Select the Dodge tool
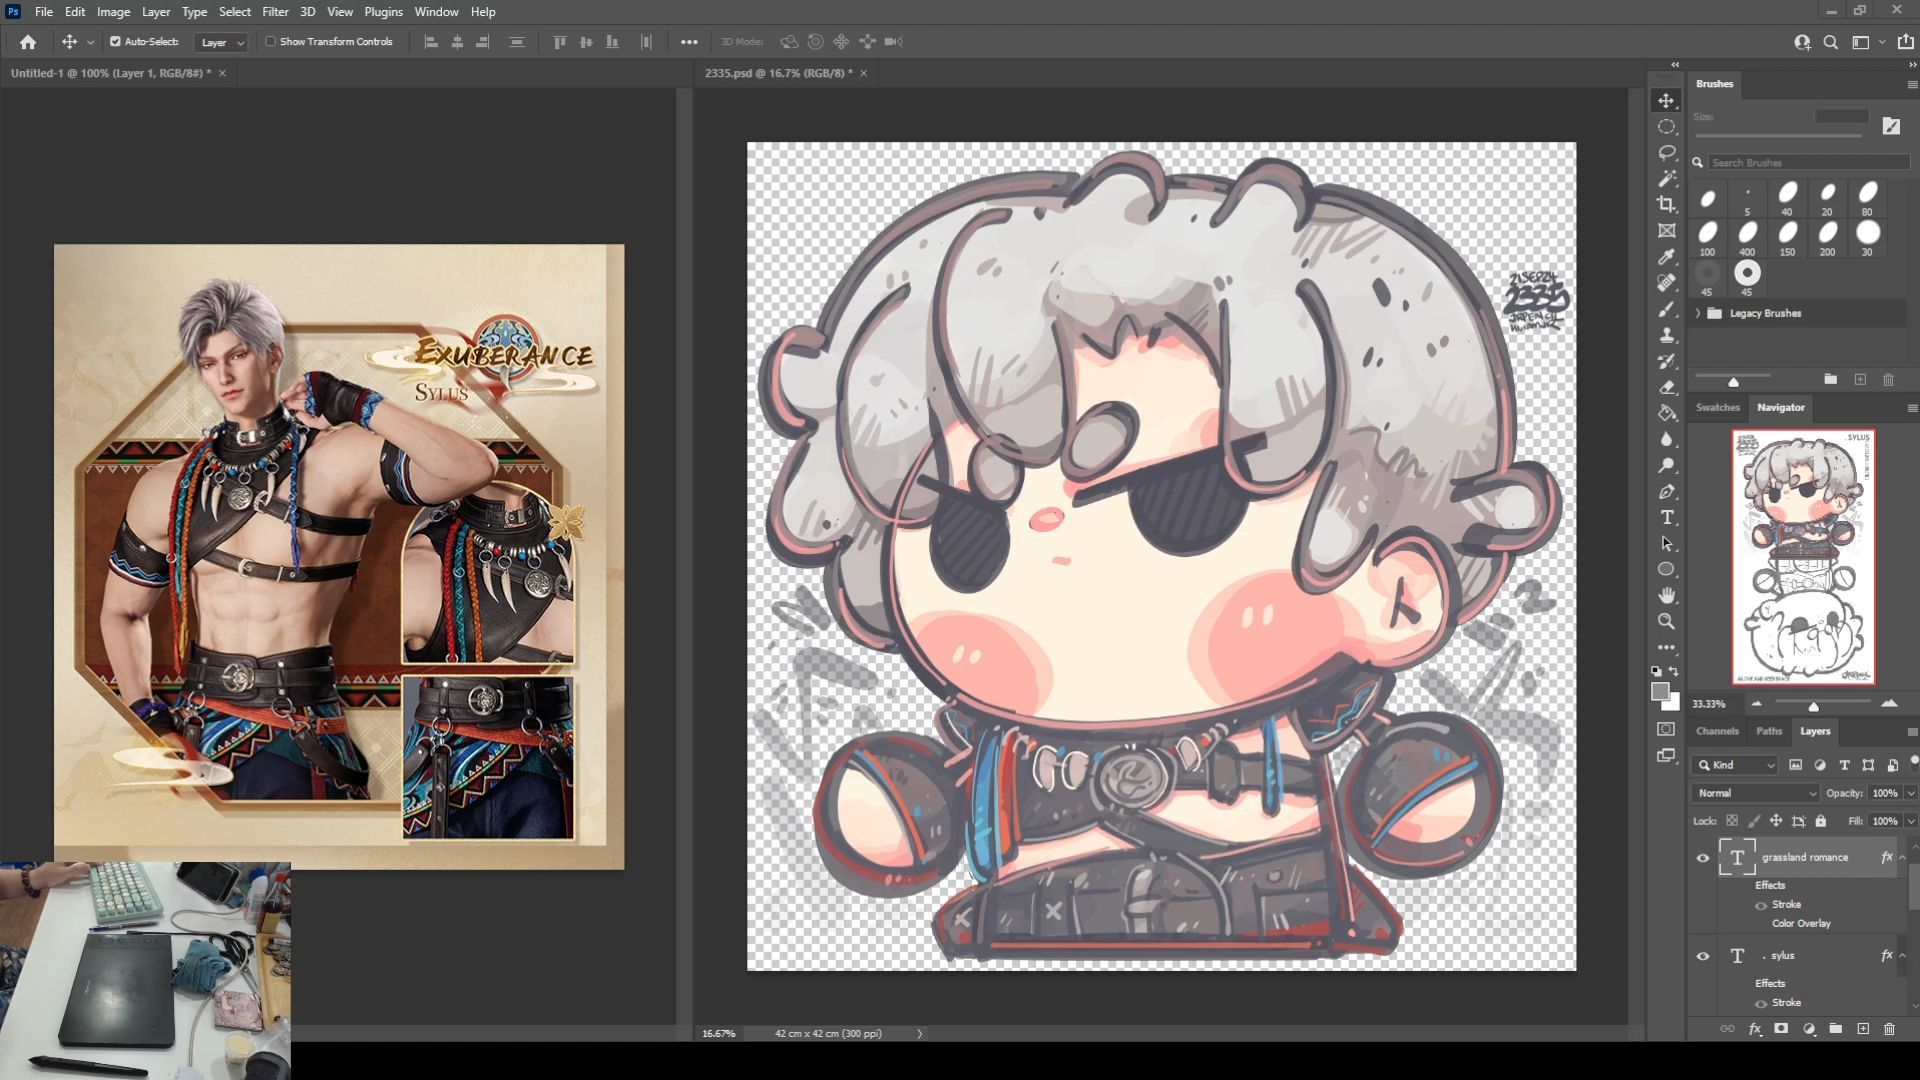Viewport: 1920px width, 1080px height. (x=1666, y=465)
